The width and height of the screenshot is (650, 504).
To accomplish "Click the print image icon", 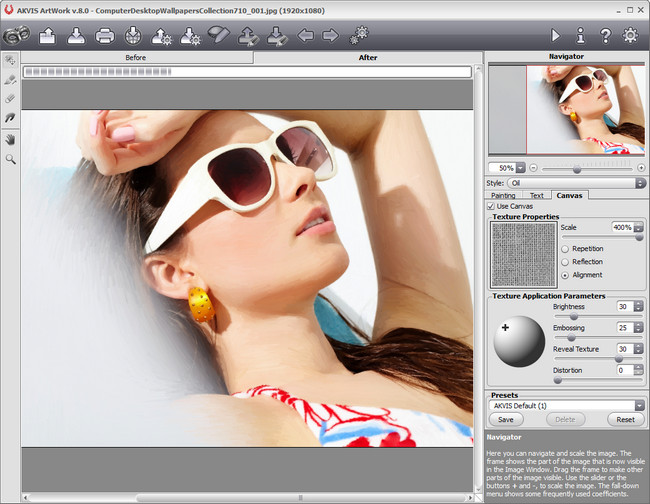I will tap(104, 36).
